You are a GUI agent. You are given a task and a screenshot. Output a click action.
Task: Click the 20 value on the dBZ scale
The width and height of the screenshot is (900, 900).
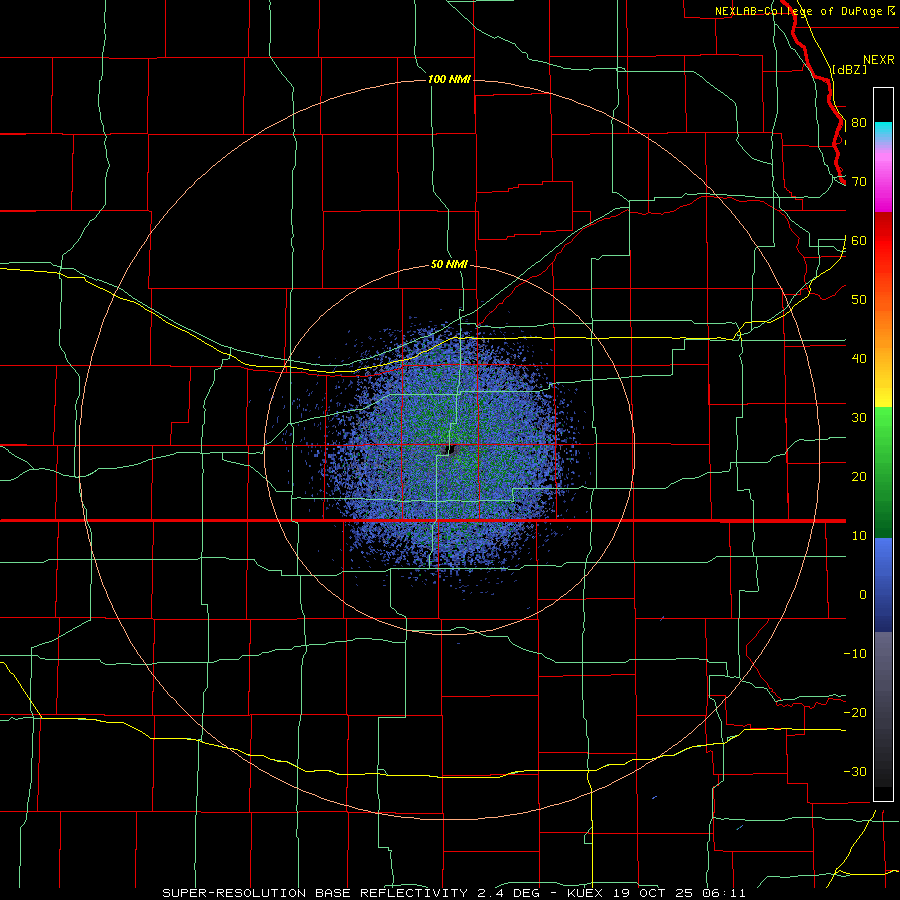(x=859, y=476)
